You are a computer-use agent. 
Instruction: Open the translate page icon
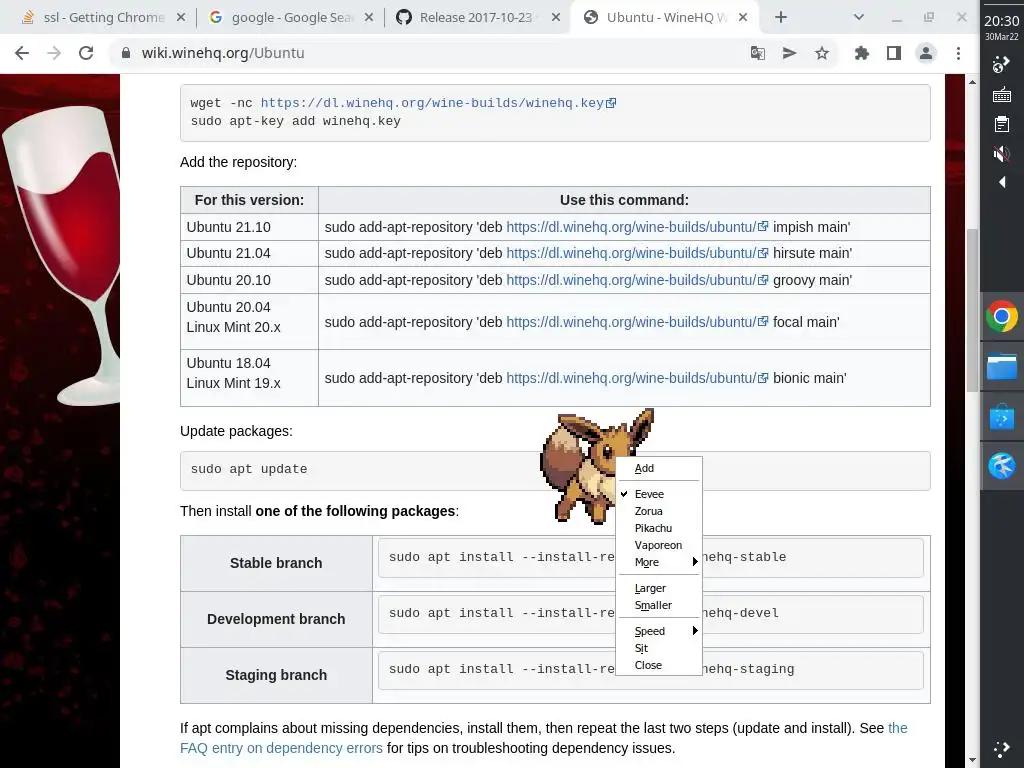(758, 53)
